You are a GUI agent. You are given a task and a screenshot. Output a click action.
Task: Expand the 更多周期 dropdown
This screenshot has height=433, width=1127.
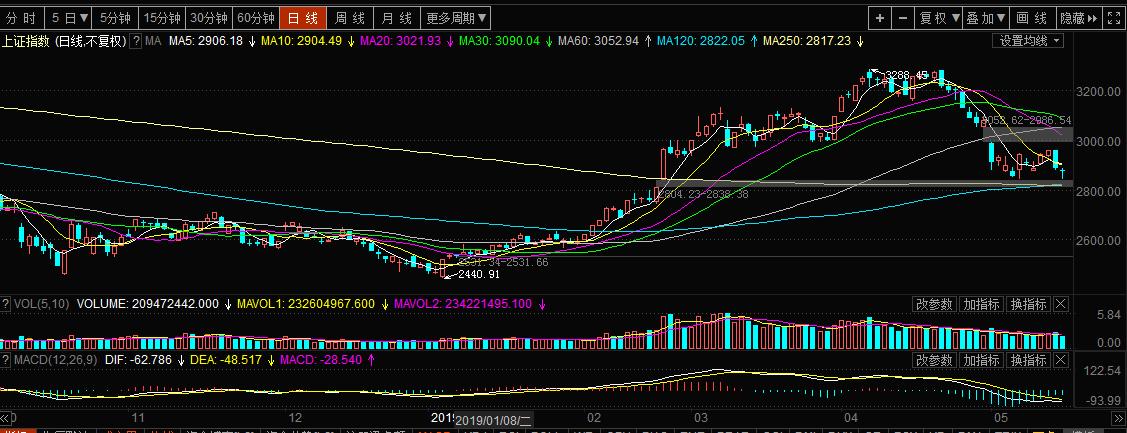tap(455, 18)
